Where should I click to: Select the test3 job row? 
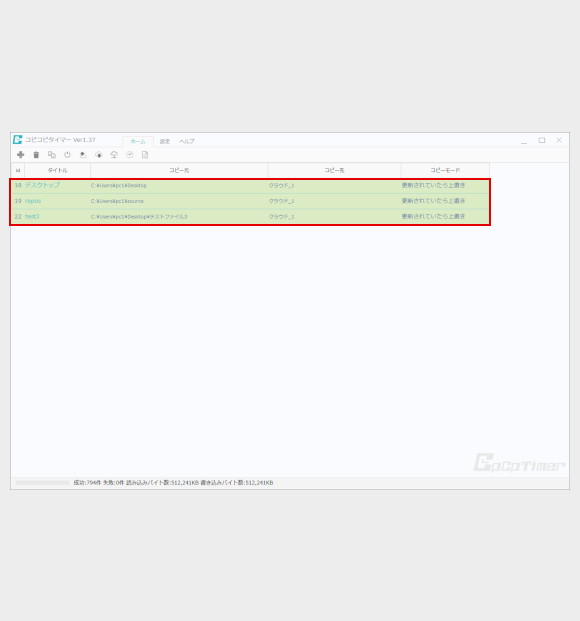[x=250, y=217]
